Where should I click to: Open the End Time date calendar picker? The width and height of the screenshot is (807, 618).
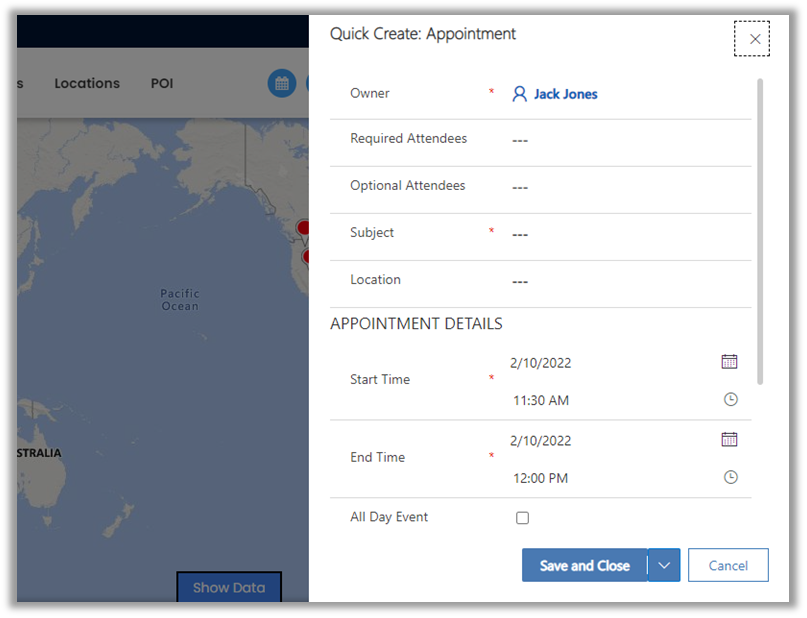(729, 439)
